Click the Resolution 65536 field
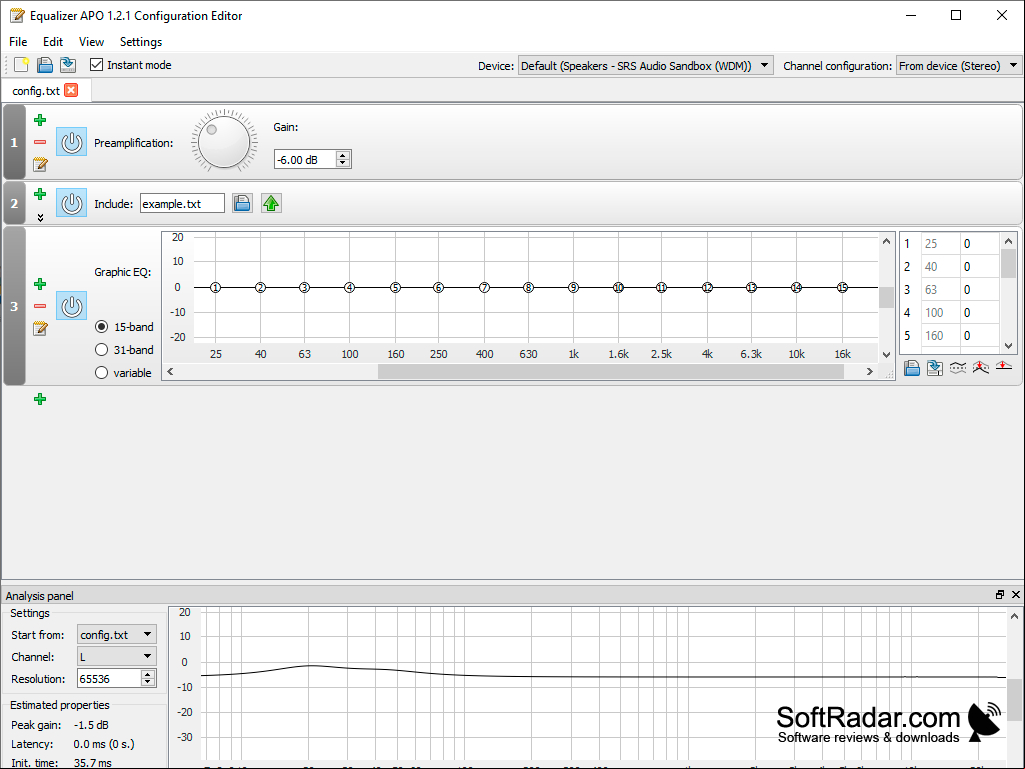1025x769 pixels. [x=109, y=679]
